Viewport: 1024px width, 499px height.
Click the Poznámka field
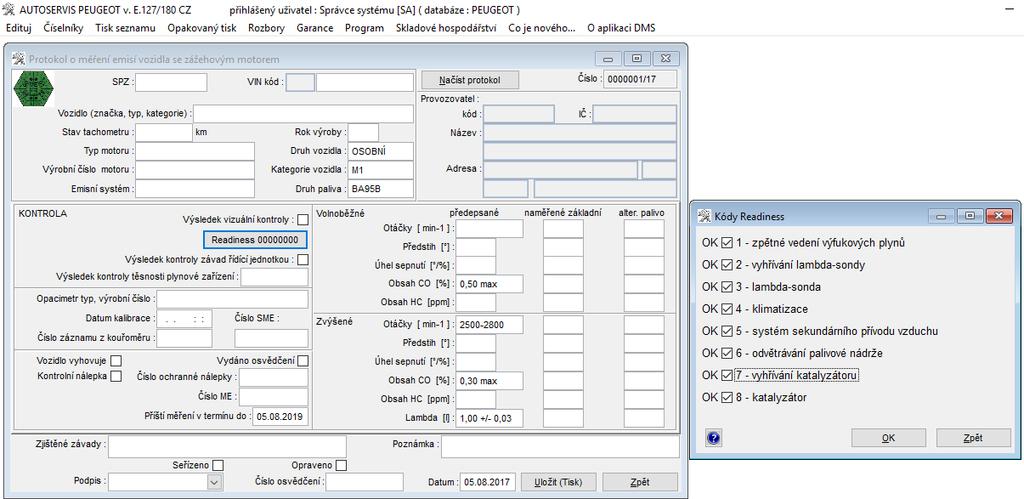(560, 446)
